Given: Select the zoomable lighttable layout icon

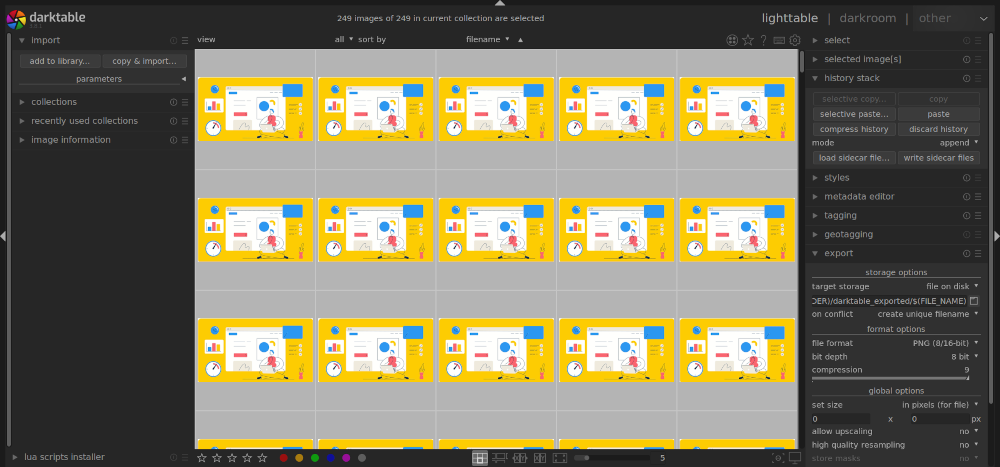Looking at the screenshot, I should 500,457.
